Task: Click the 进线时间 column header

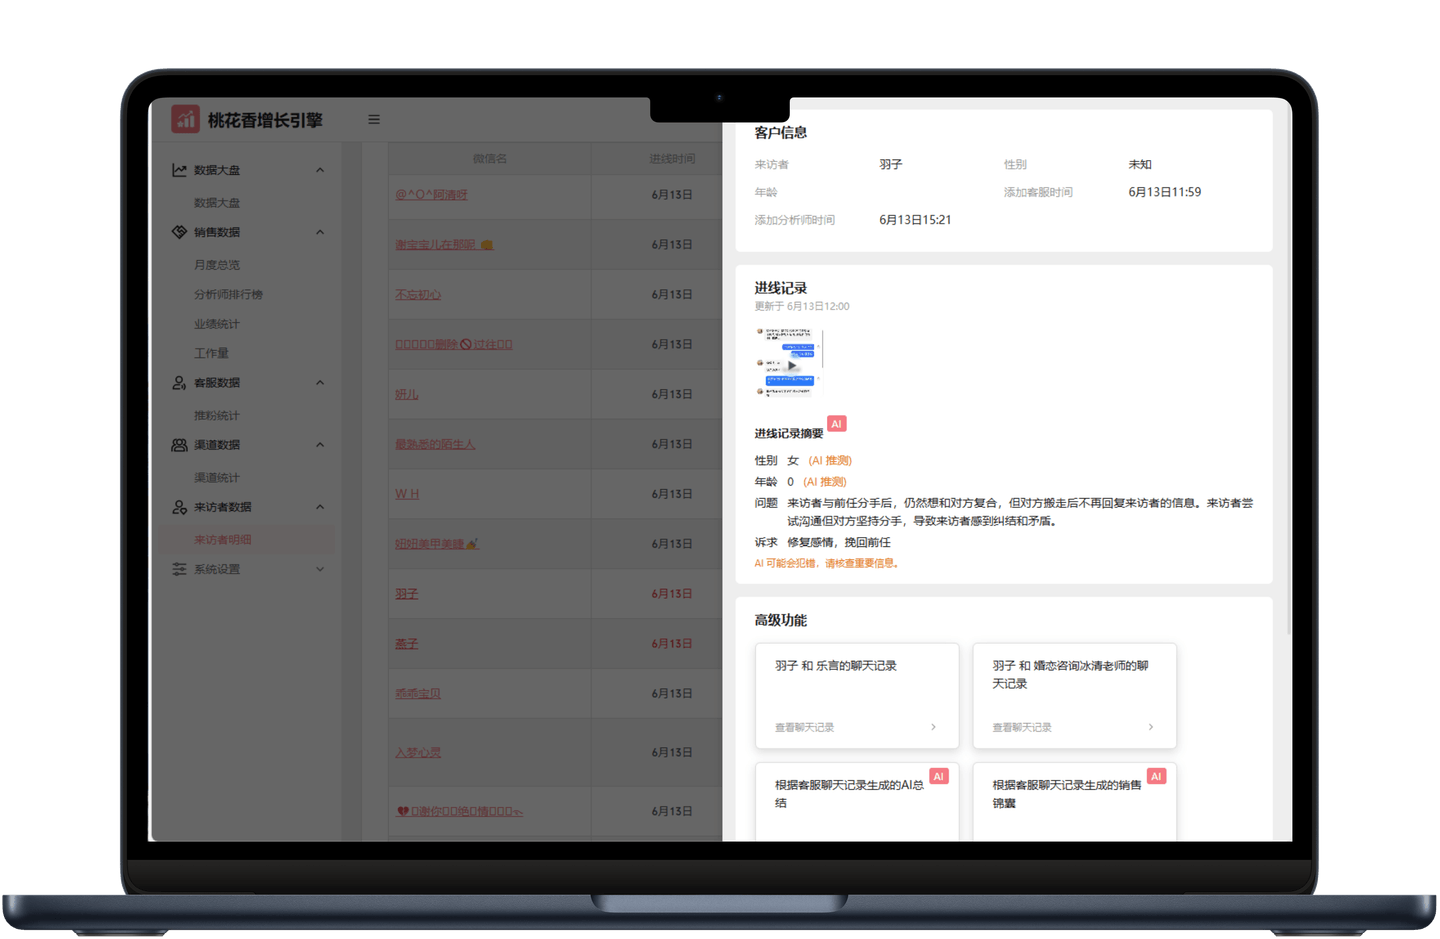Action: tap(672, 159)
